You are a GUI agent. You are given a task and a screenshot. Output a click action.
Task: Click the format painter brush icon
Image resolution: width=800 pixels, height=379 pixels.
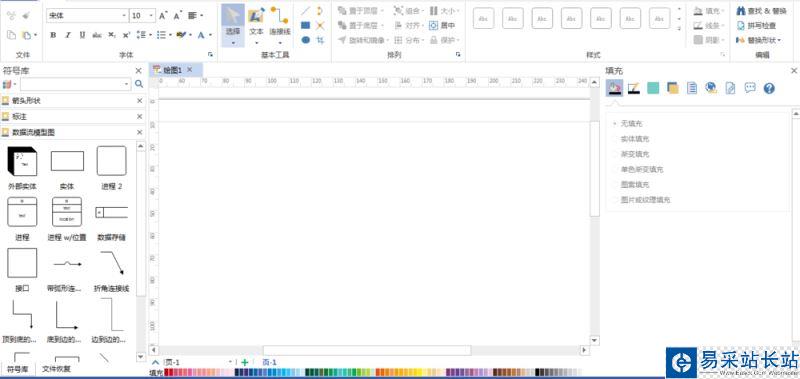26,16
